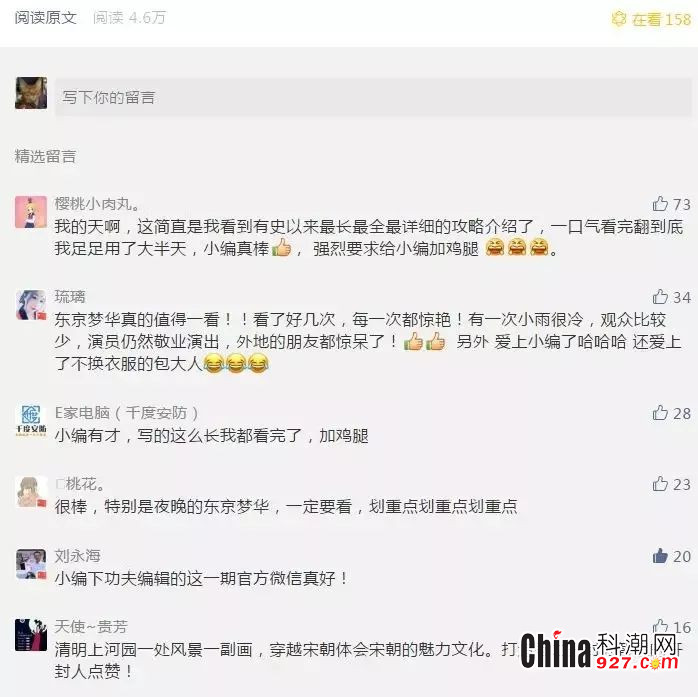Open 琉璃 user avatar
Image resolution: width=698 pixels, height=697 pixels.
point(31,305)
